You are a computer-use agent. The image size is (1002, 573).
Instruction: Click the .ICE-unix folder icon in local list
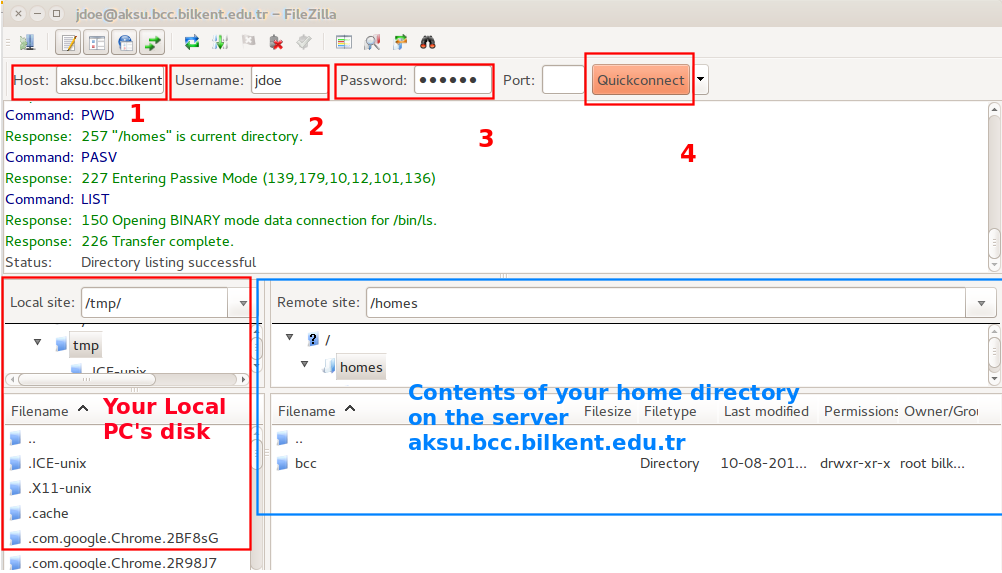(x=15, y=463)
